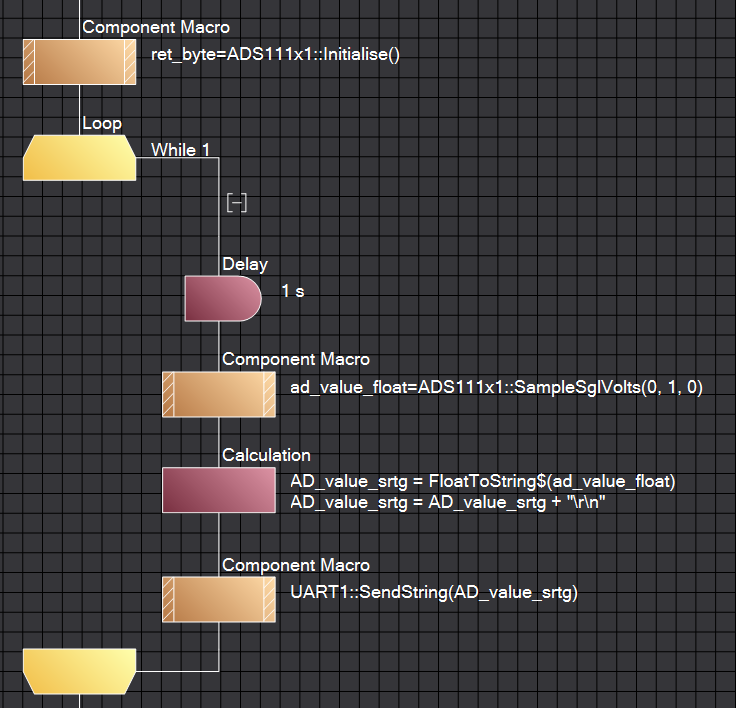736x708 pixels.
Task: Click the 'While 1' loop condition text
Action: pos(180,150)
